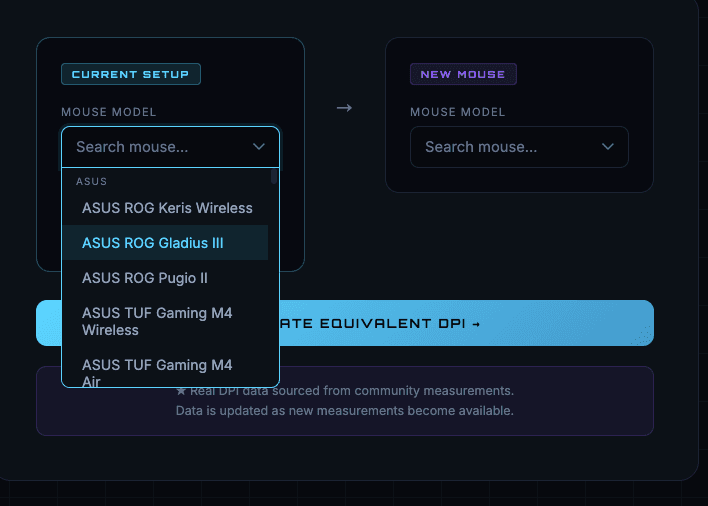Viewport: 708px width, 506px height.
Task: Expand the New Mouse dropdown chevron
Action: 608,147
